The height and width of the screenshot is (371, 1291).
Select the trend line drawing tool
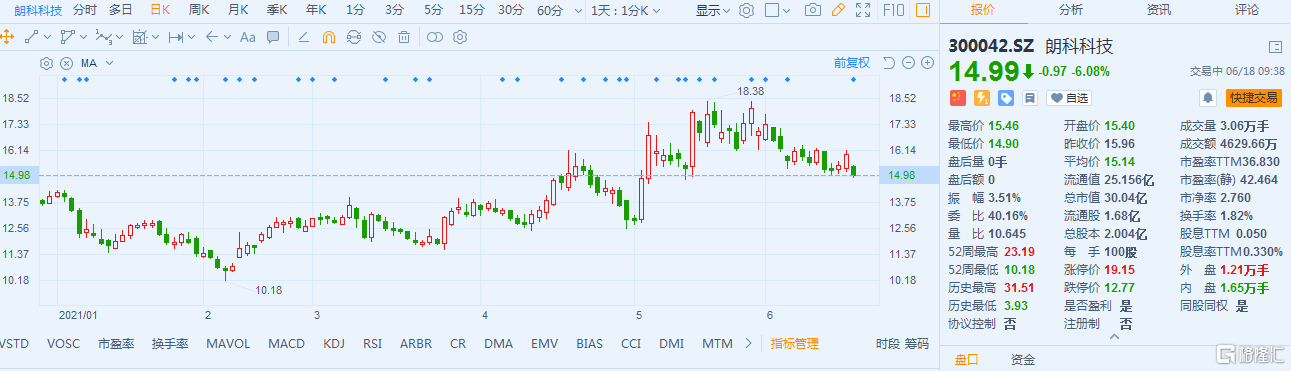tap(31, 37)
